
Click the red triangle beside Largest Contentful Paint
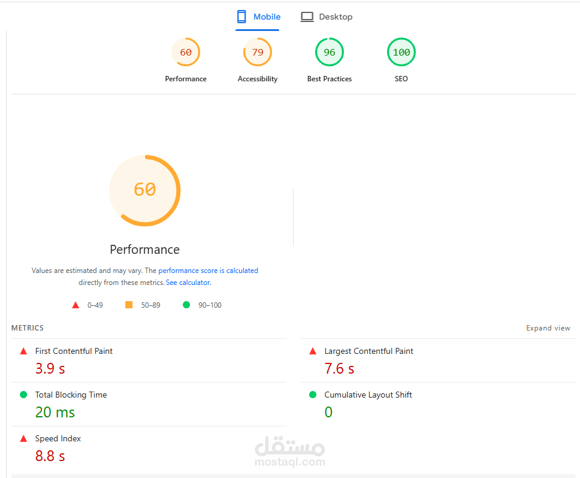click(x=313, y=351)
